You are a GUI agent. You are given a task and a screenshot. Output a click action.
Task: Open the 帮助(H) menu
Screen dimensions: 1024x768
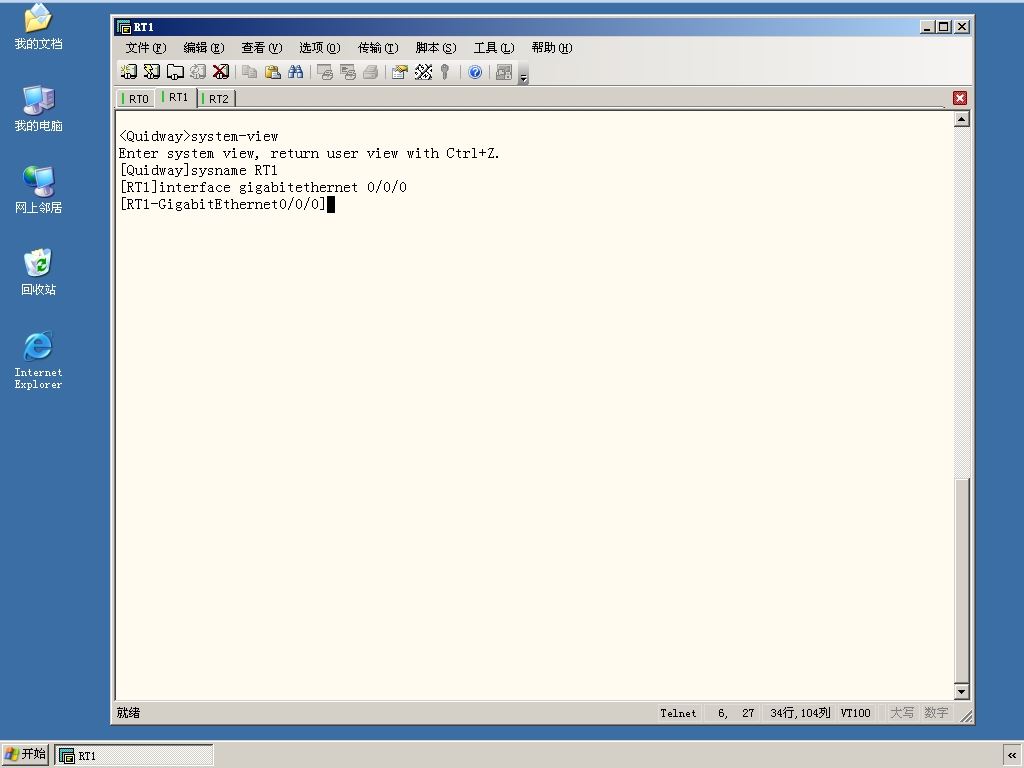(x=552, y=48)
